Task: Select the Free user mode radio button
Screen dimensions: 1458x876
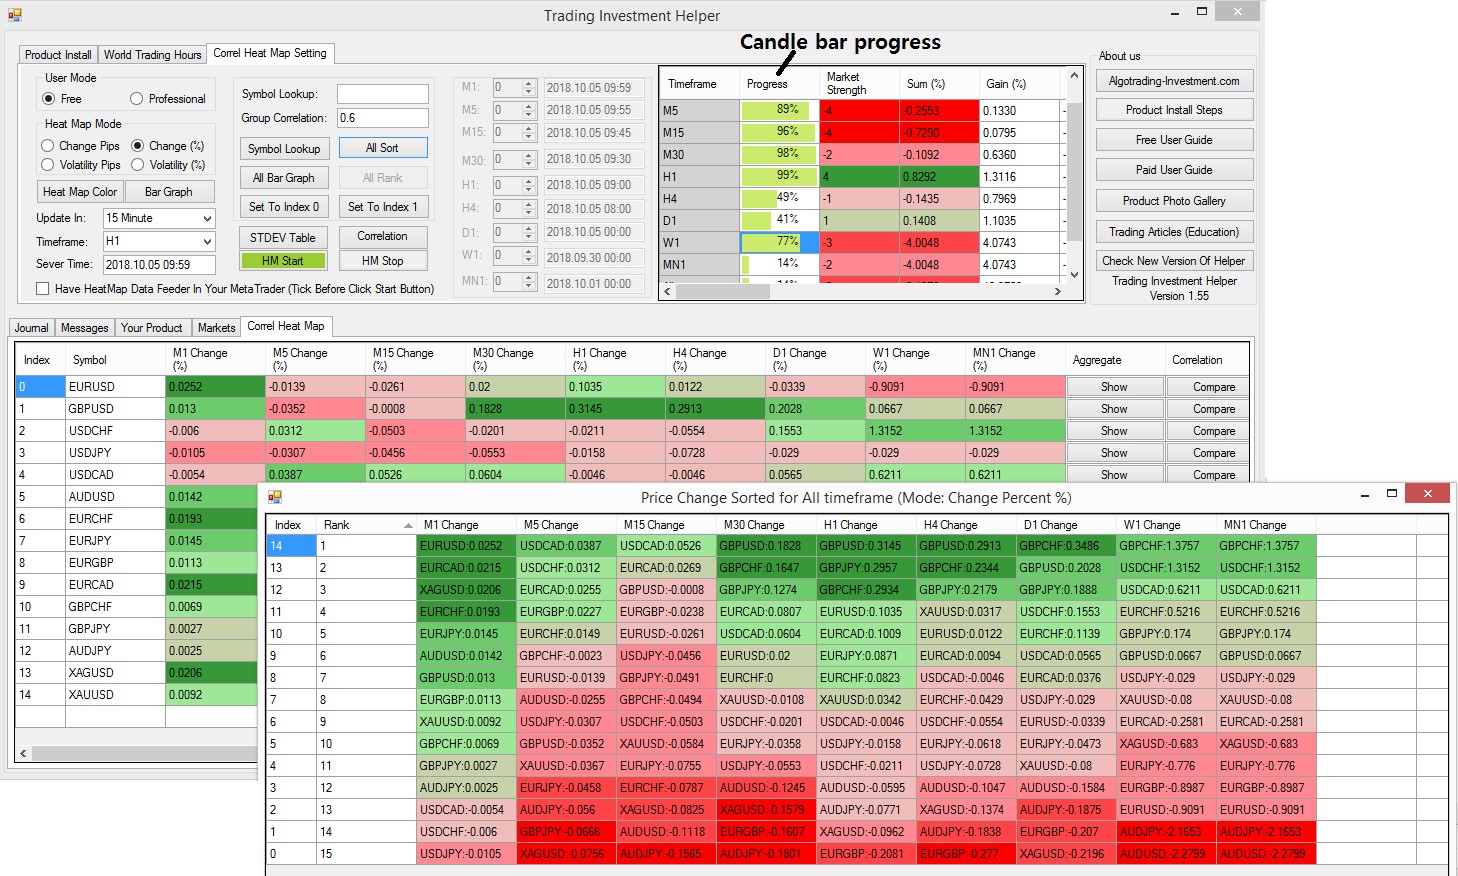Action: point(48,99)
